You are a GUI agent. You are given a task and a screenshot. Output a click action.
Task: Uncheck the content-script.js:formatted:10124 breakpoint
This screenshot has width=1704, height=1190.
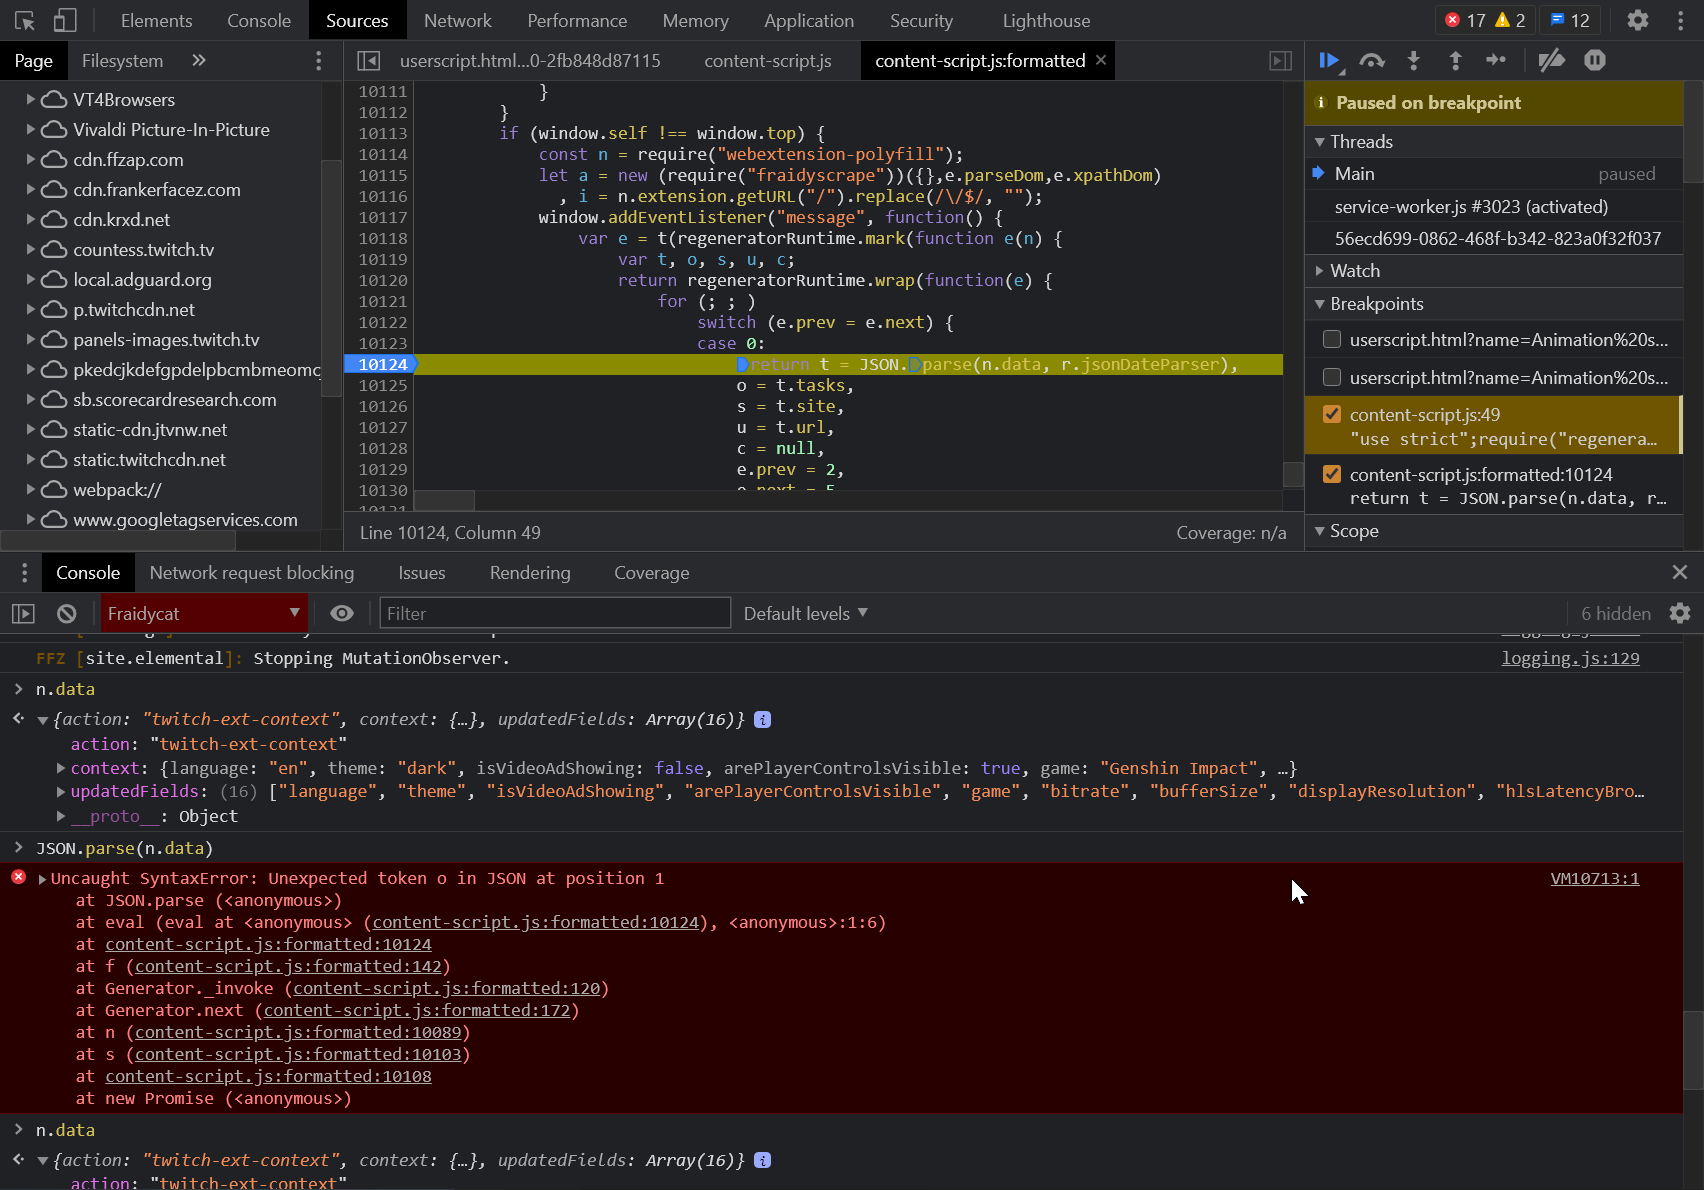tap(1332, 474)
